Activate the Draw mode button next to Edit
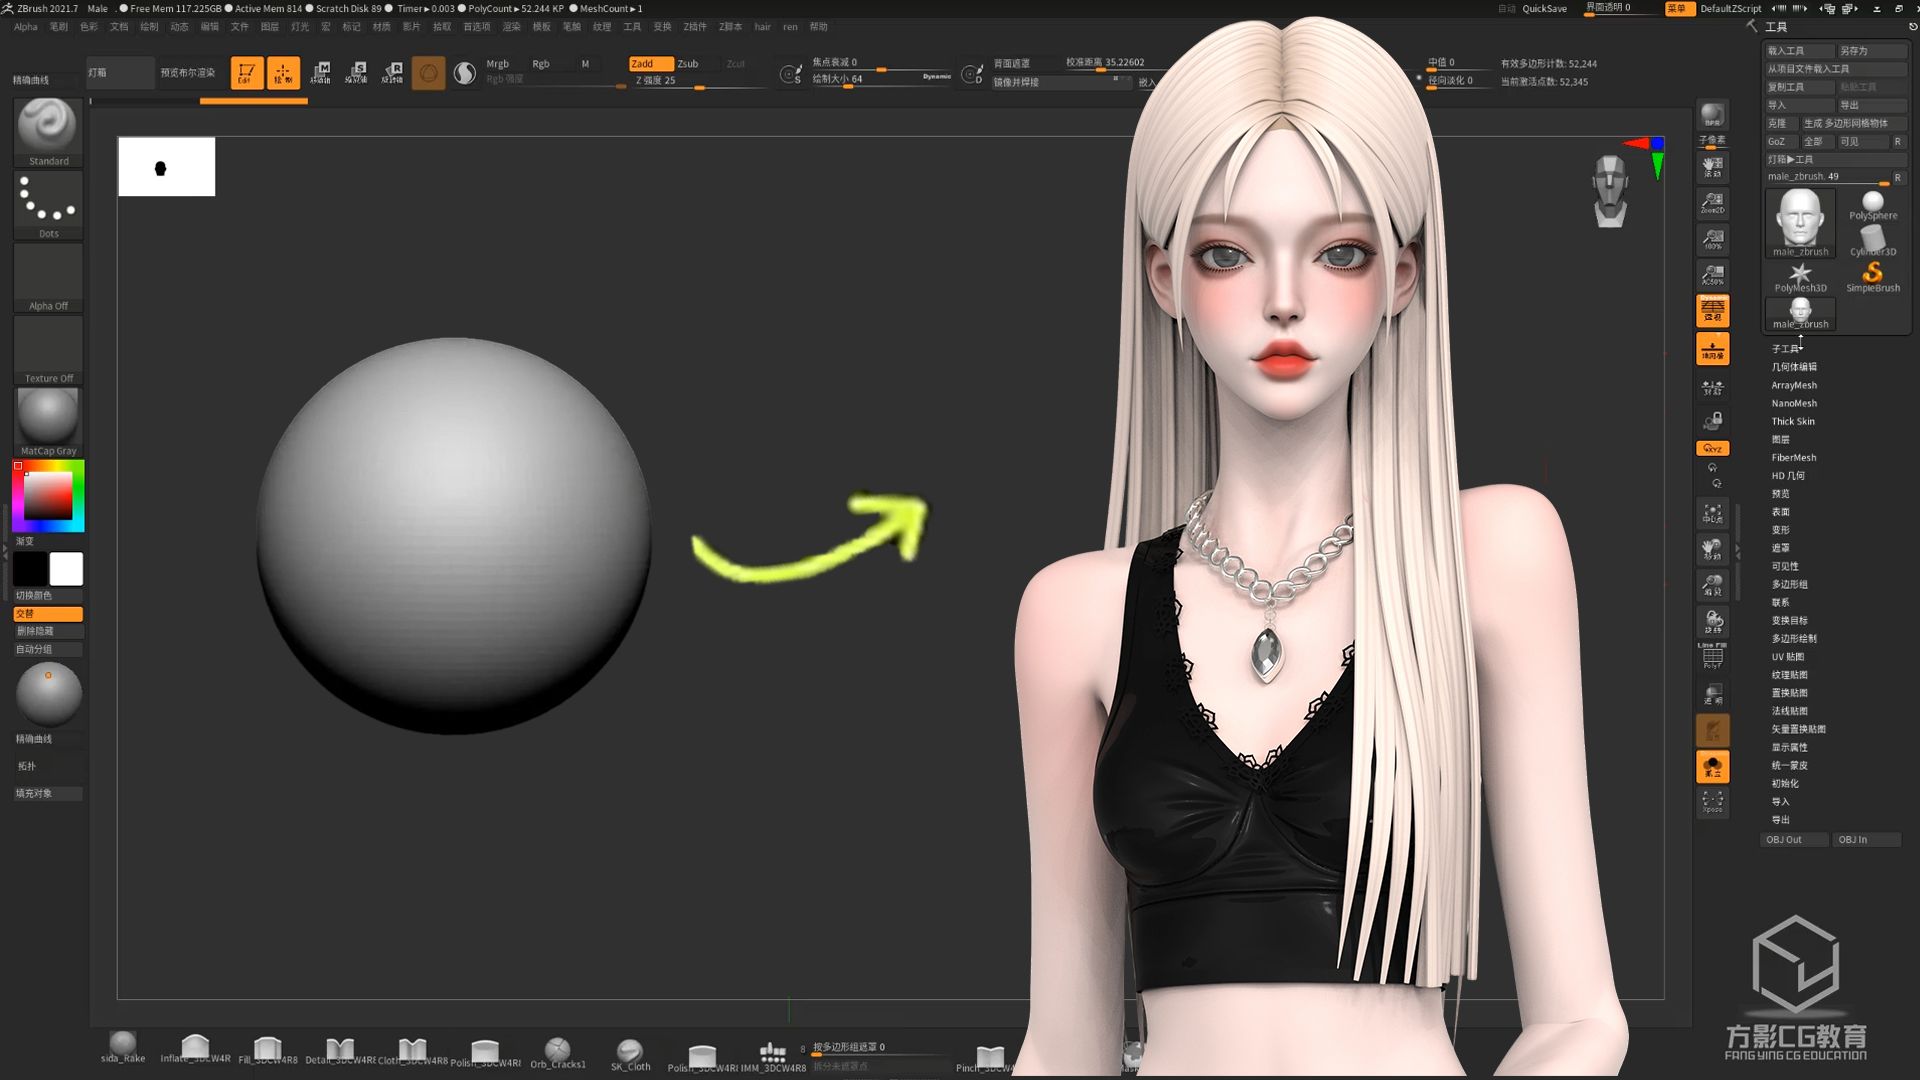 (x=283, y=73)
